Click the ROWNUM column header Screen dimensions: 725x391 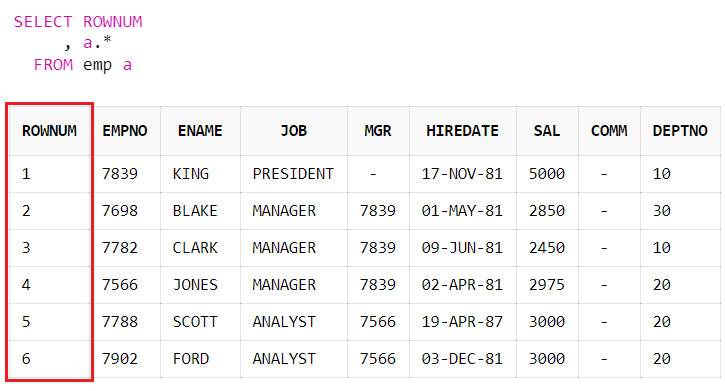[49, 131]
